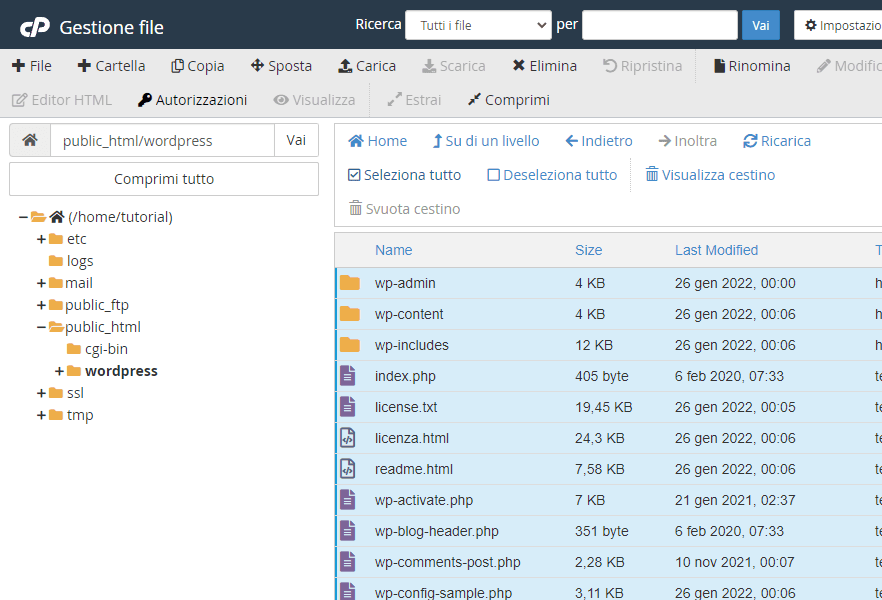The width and height of the screenshot is (882, 600).
Task: Create a new File from toolbar
Action: coord(32,66)
